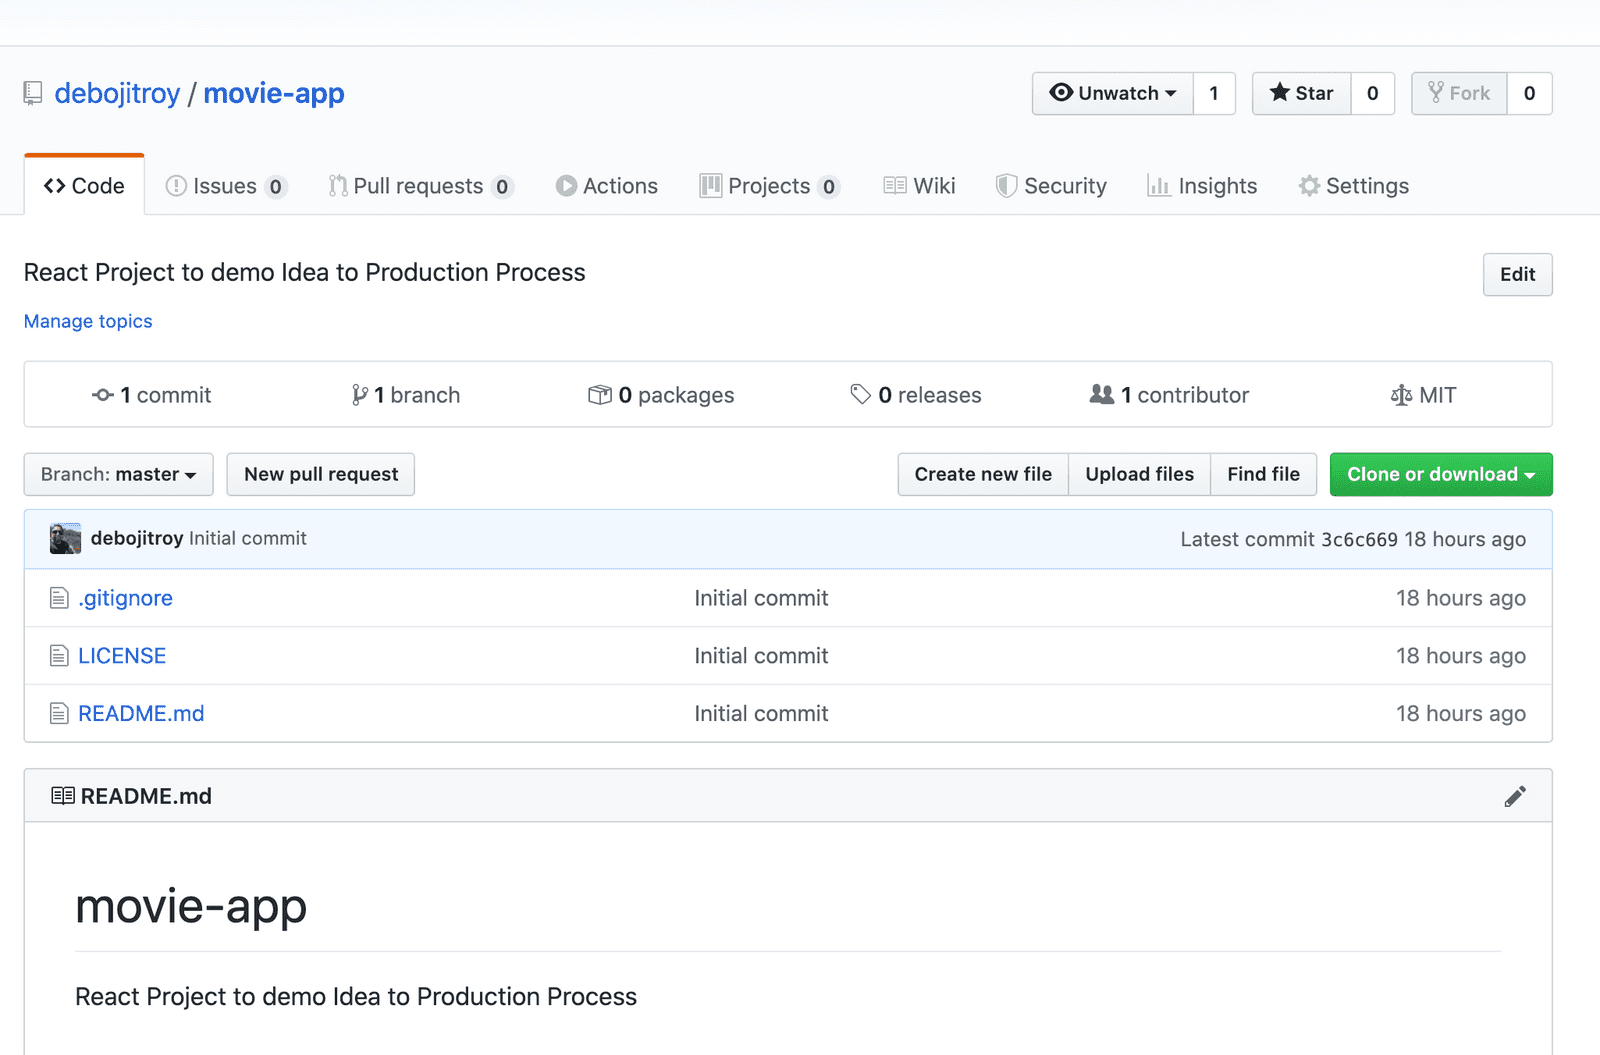The width and height of the screenshot is (1600, 1055).
Task: Click the package icon near 0 packages
Action: [601, 394]
